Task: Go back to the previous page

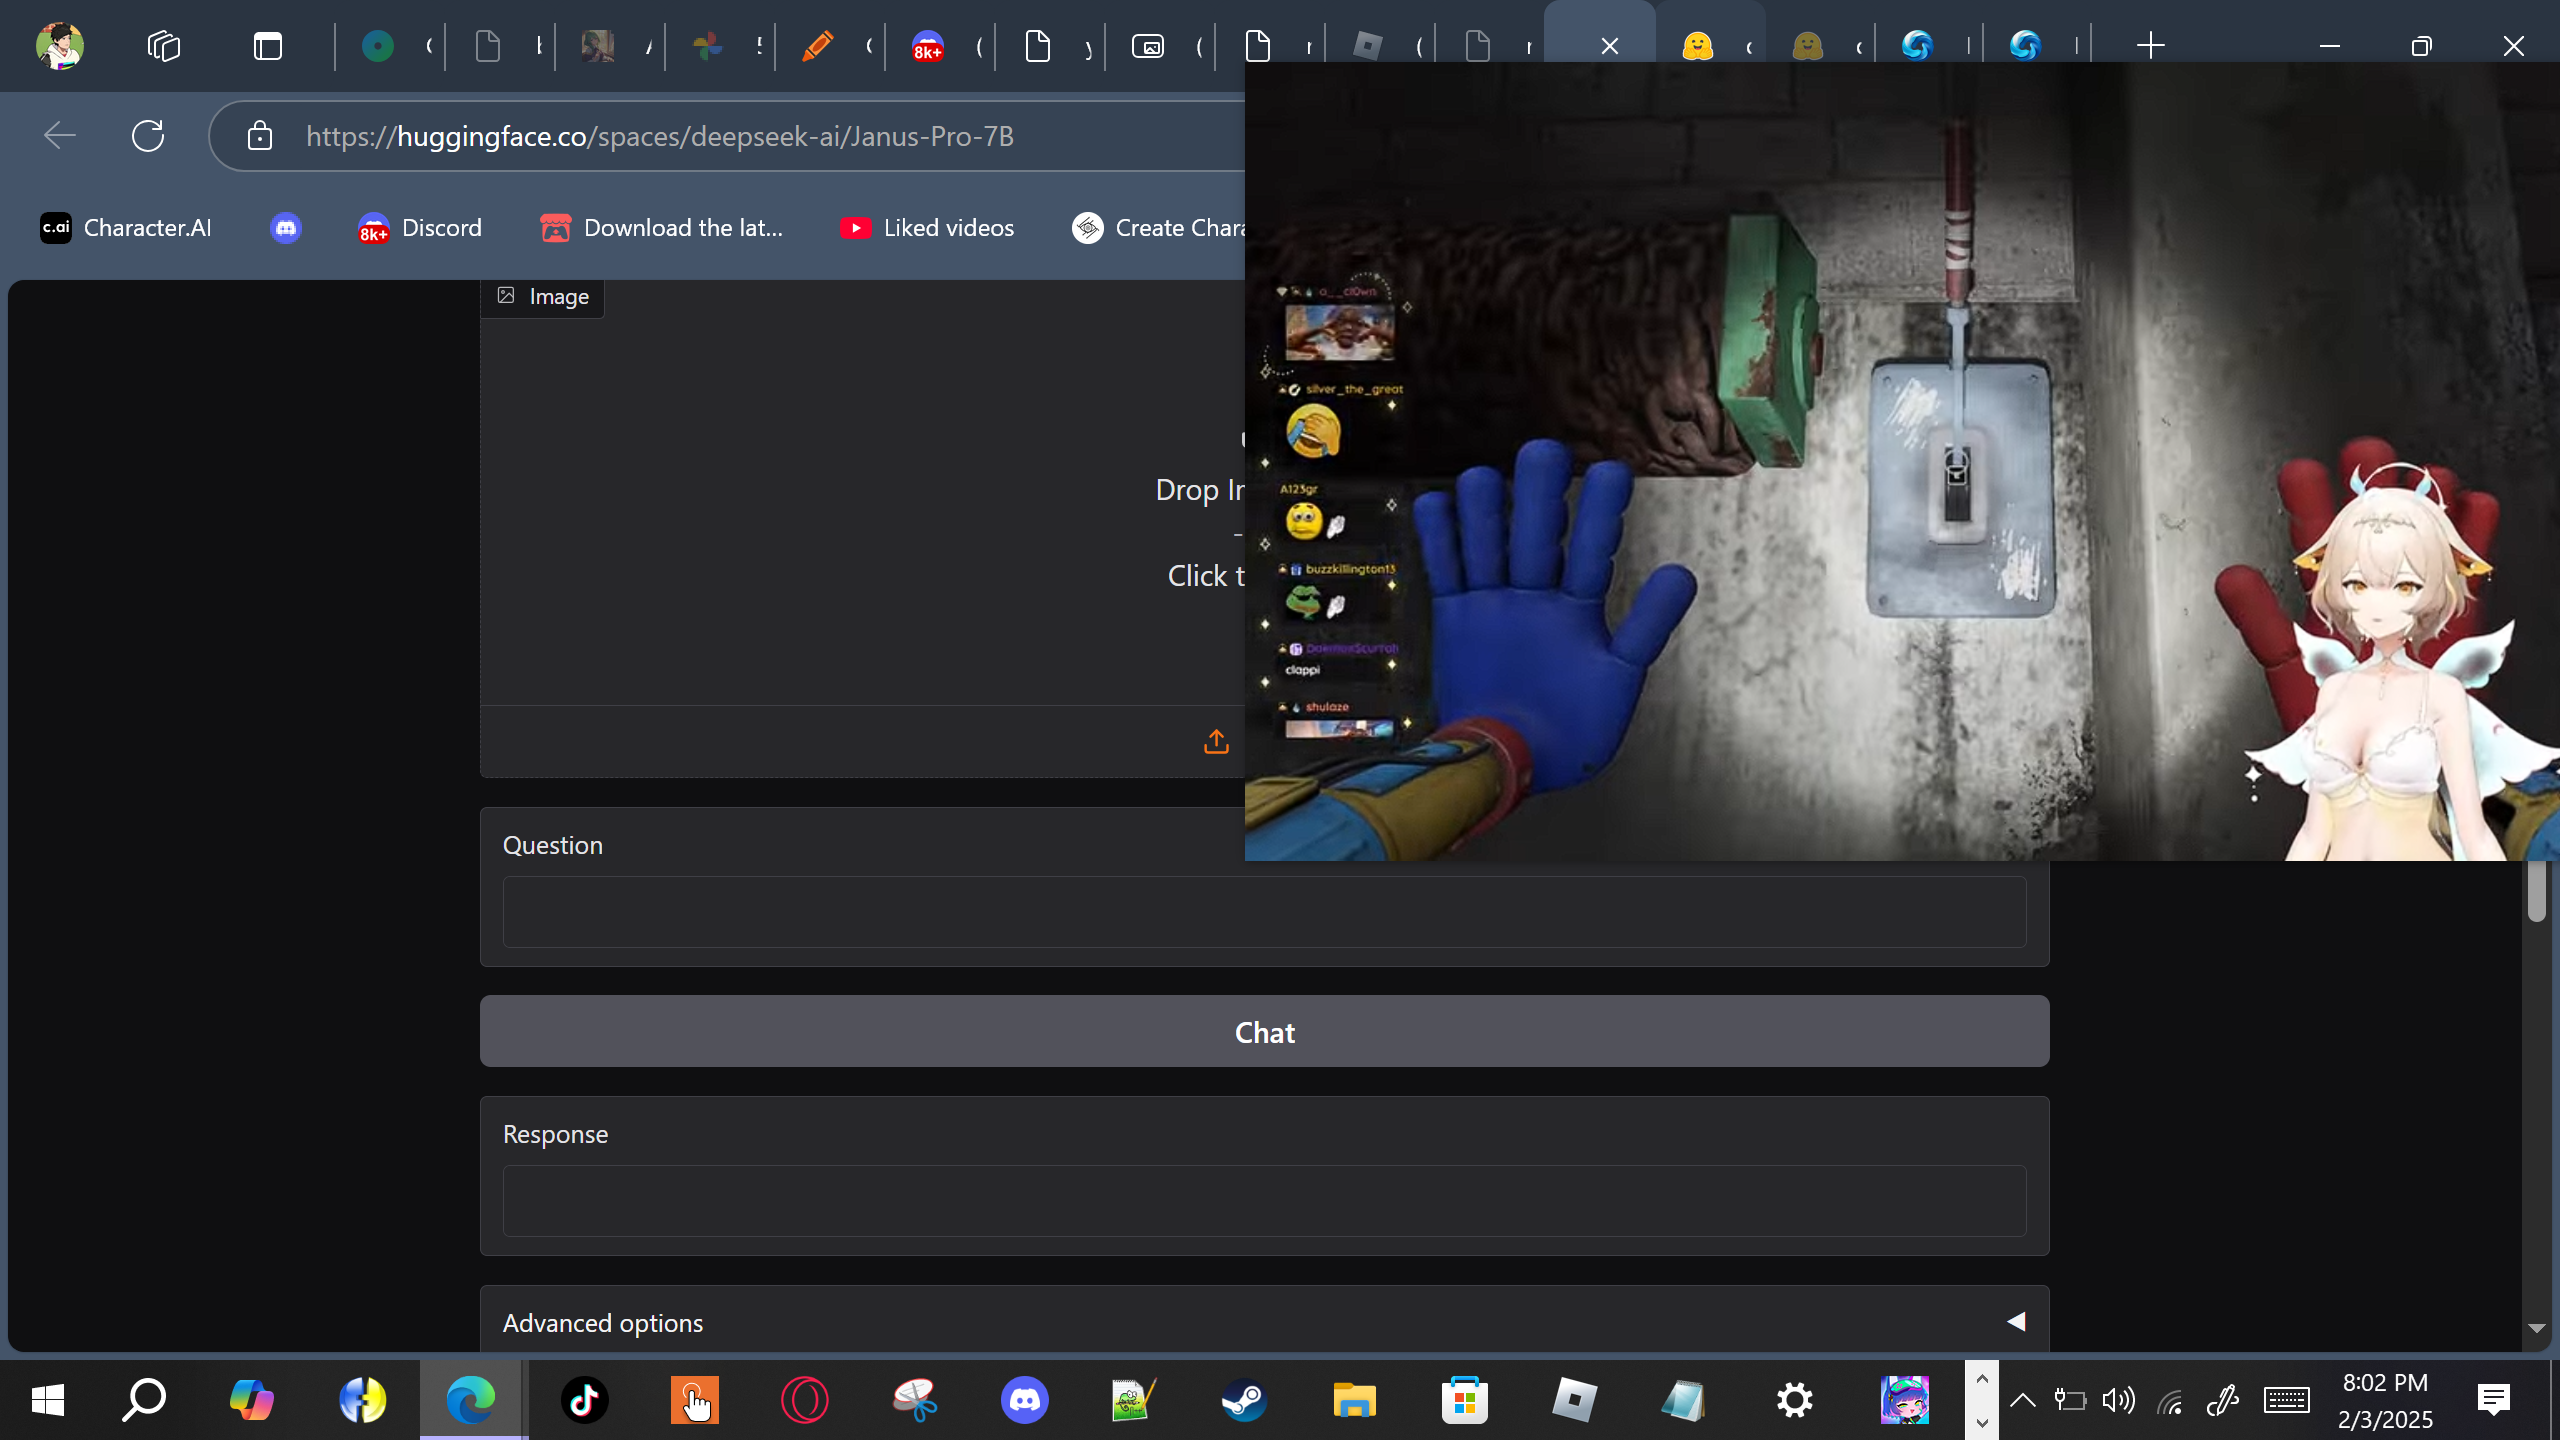Action: coord(60,135)
